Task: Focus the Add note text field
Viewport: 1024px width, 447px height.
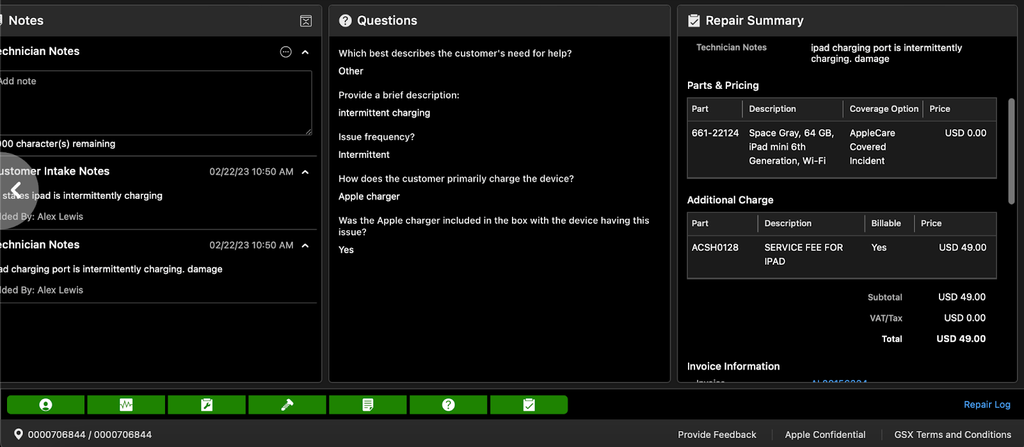Action: (155, 103)
